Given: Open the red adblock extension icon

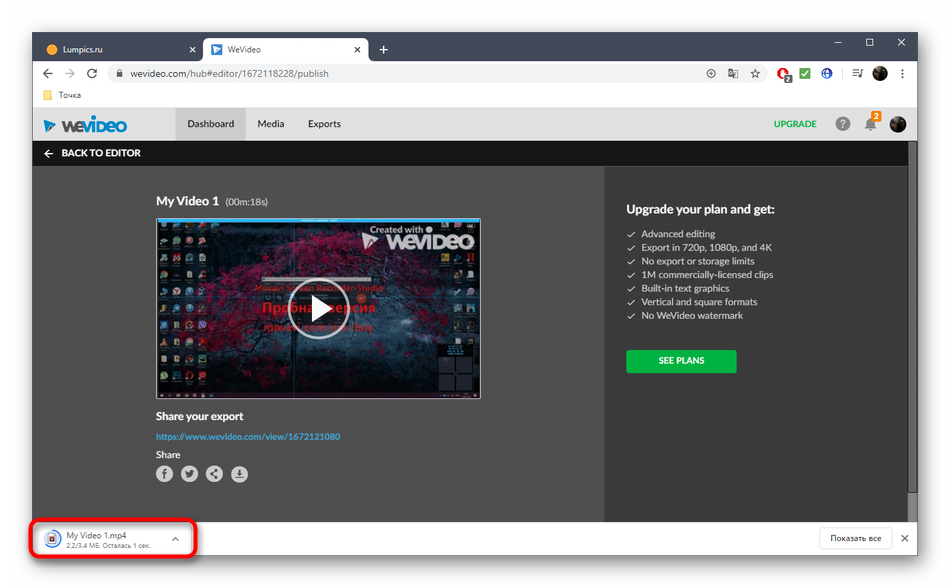Looking at the screenshot, I should pos(783,74).
